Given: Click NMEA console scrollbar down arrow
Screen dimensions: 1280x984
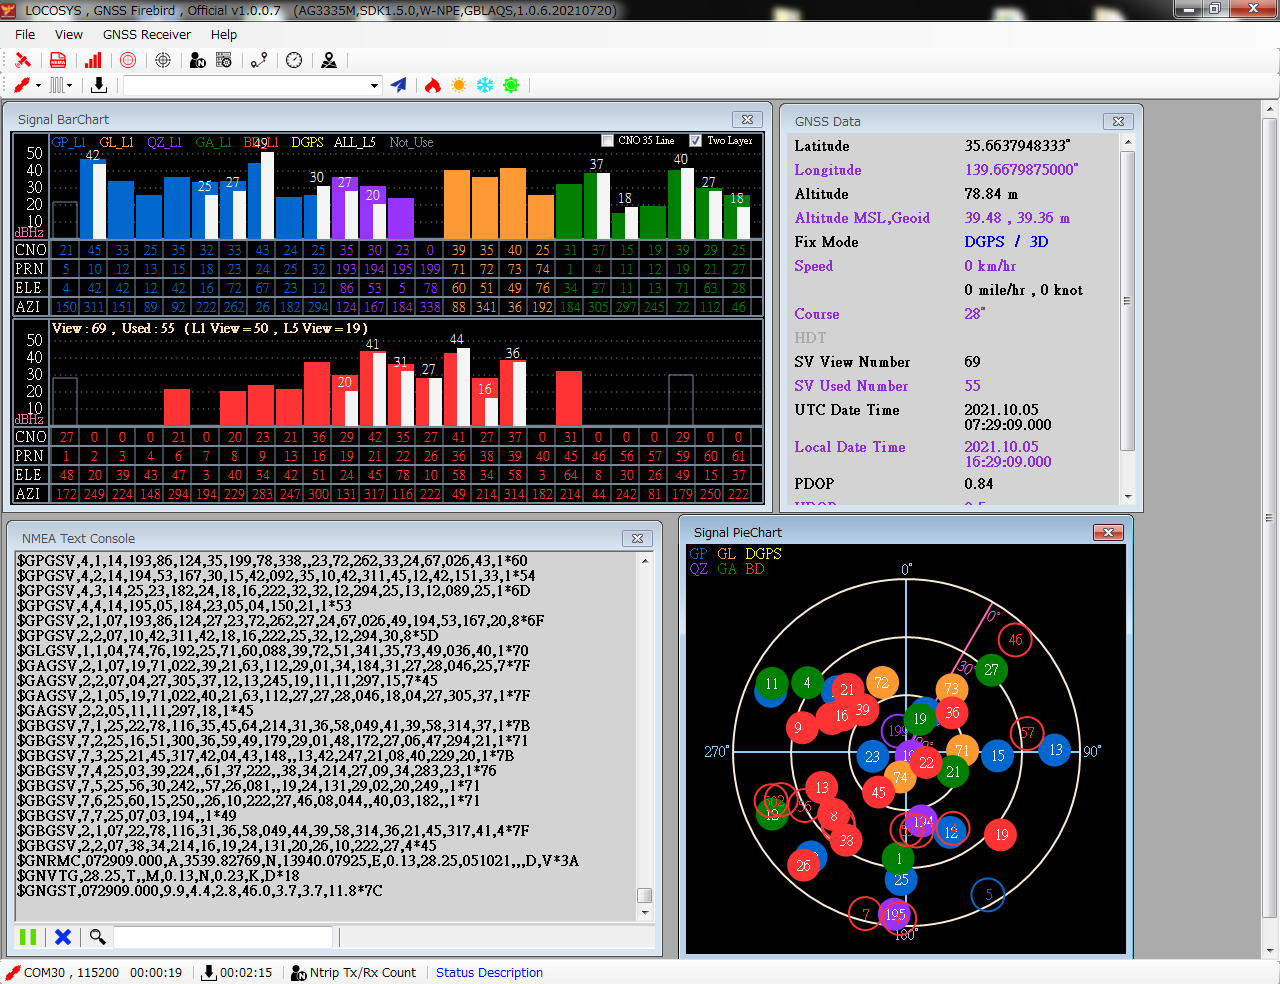Looking at the screenshot, I should tap(645, 912).
